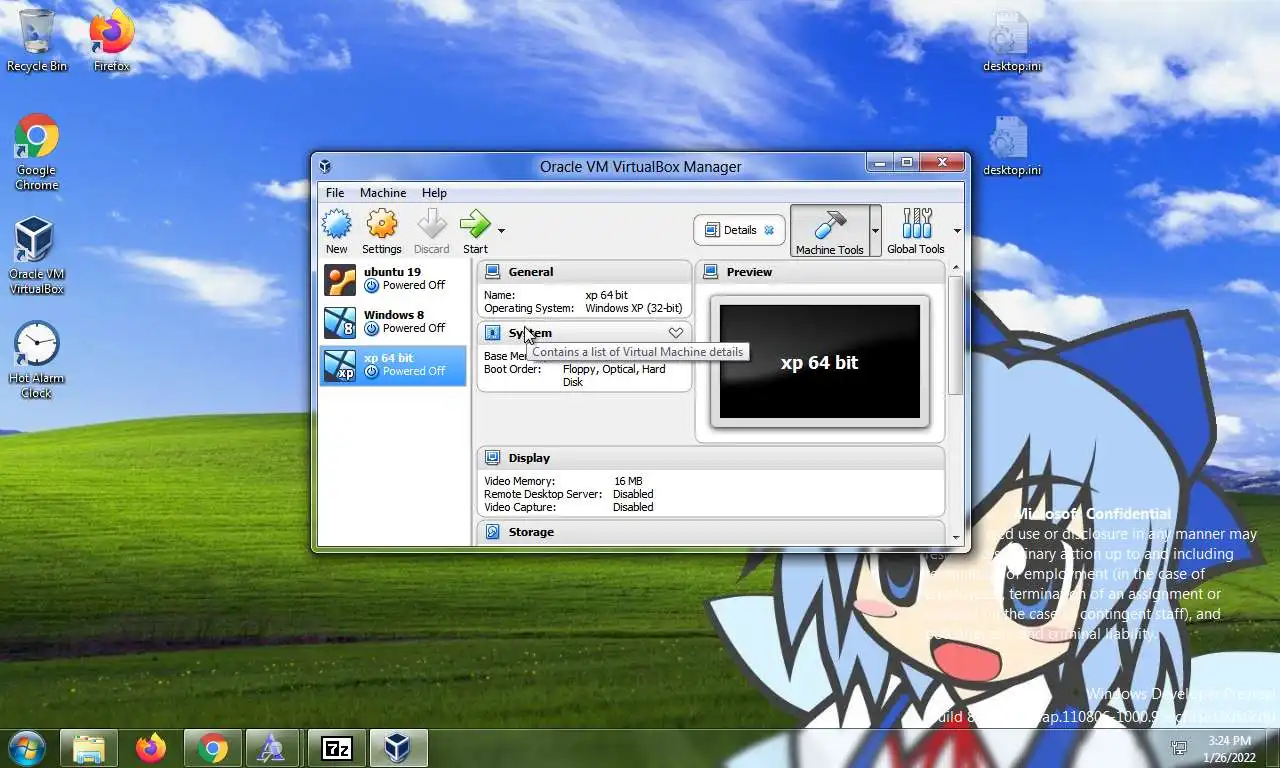Screen dimensions: 1280x768
Task: Select the upper desktop.ini file icon
Action: (1011, 42)
